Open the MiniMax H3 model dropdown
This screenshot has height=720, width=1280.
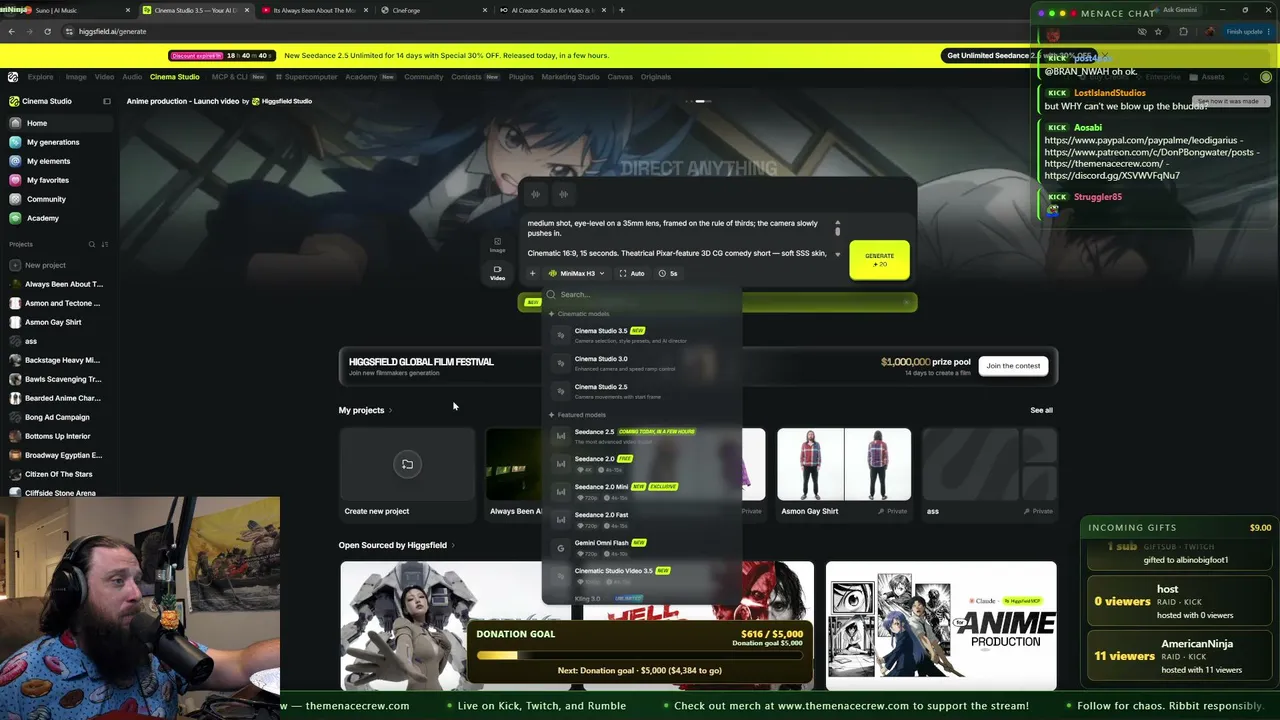tap(577, 273)
